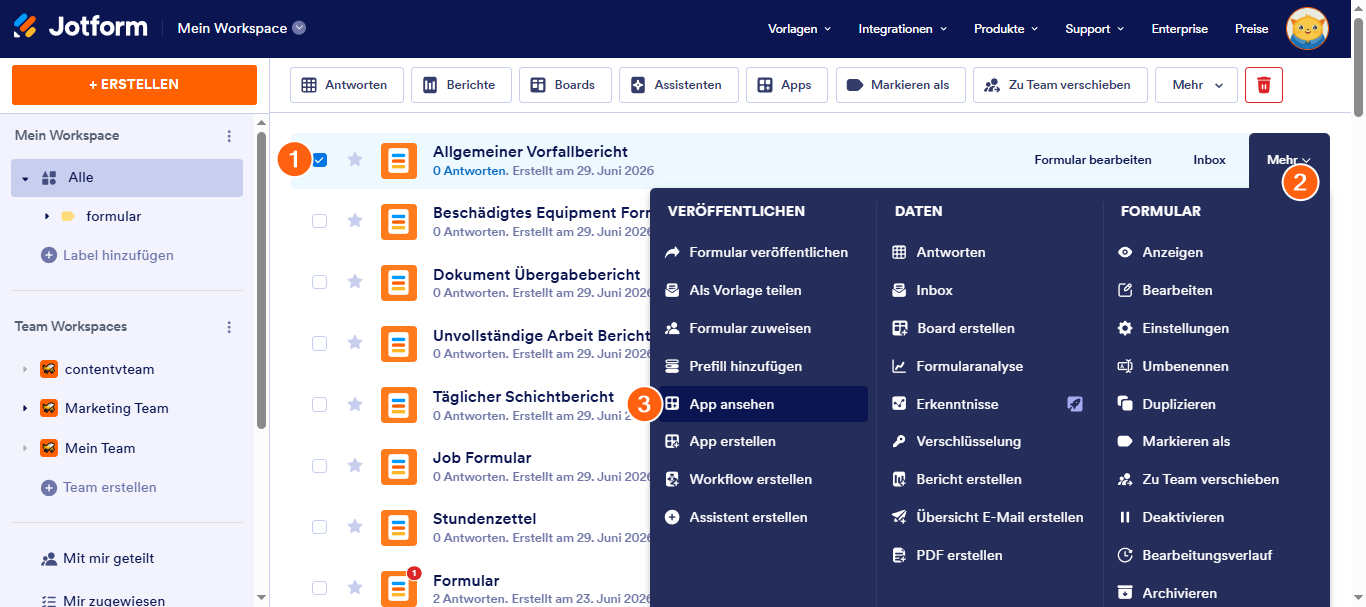1366x607 pixels.
Task: Click the Formular form icon with notification badge
Action: click(x=399, y=588)
